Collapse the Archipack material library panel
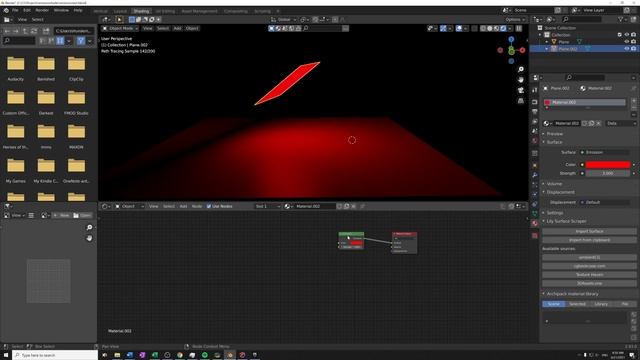 tap(571, 294)
